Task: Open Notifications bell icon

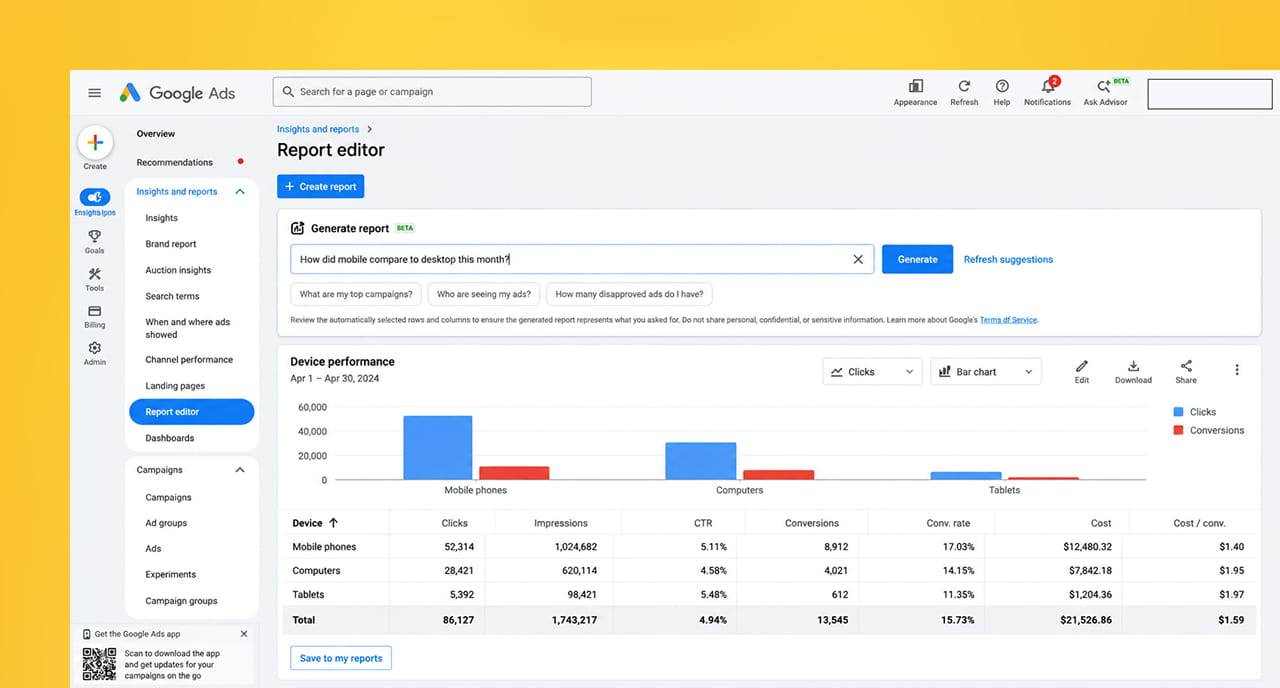Action: coord(1048,86)
